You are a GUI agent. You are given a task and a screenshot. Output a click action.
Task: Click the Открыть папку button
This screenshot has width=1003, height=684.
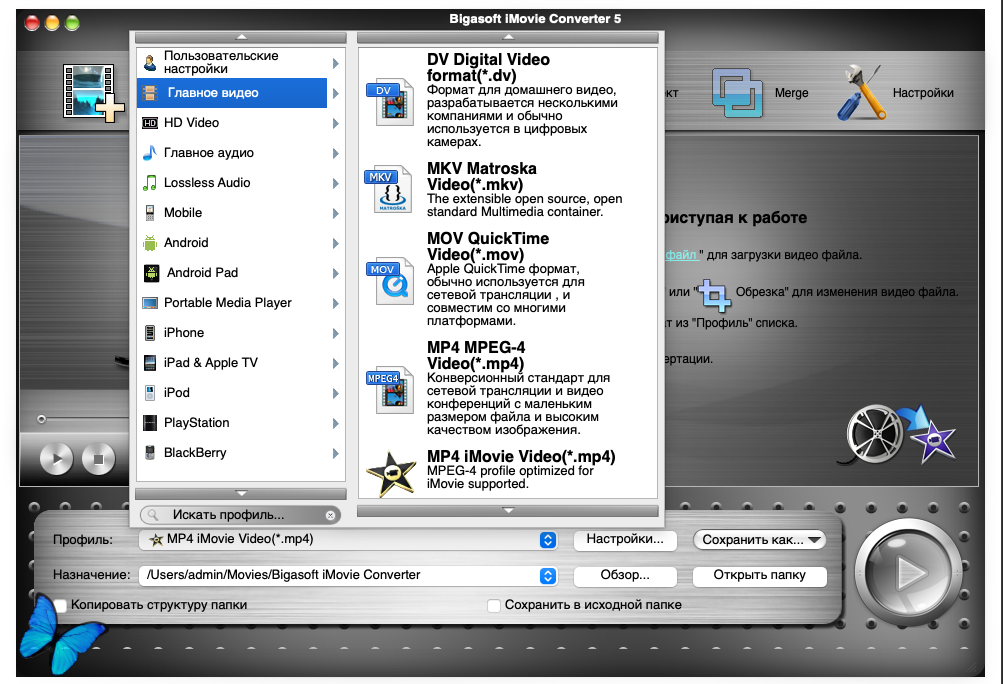coord(760,575)
